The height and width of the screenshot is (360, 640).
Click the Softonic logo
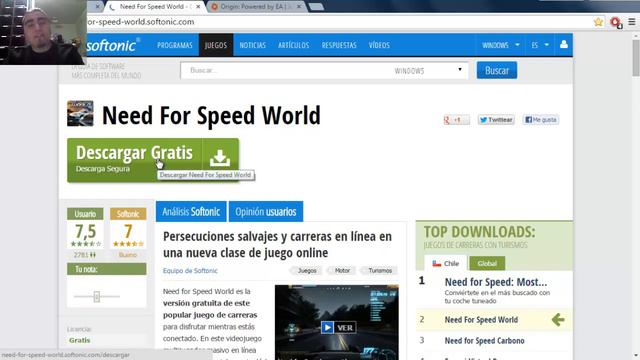pyautogui.click(x=113, y=45)
